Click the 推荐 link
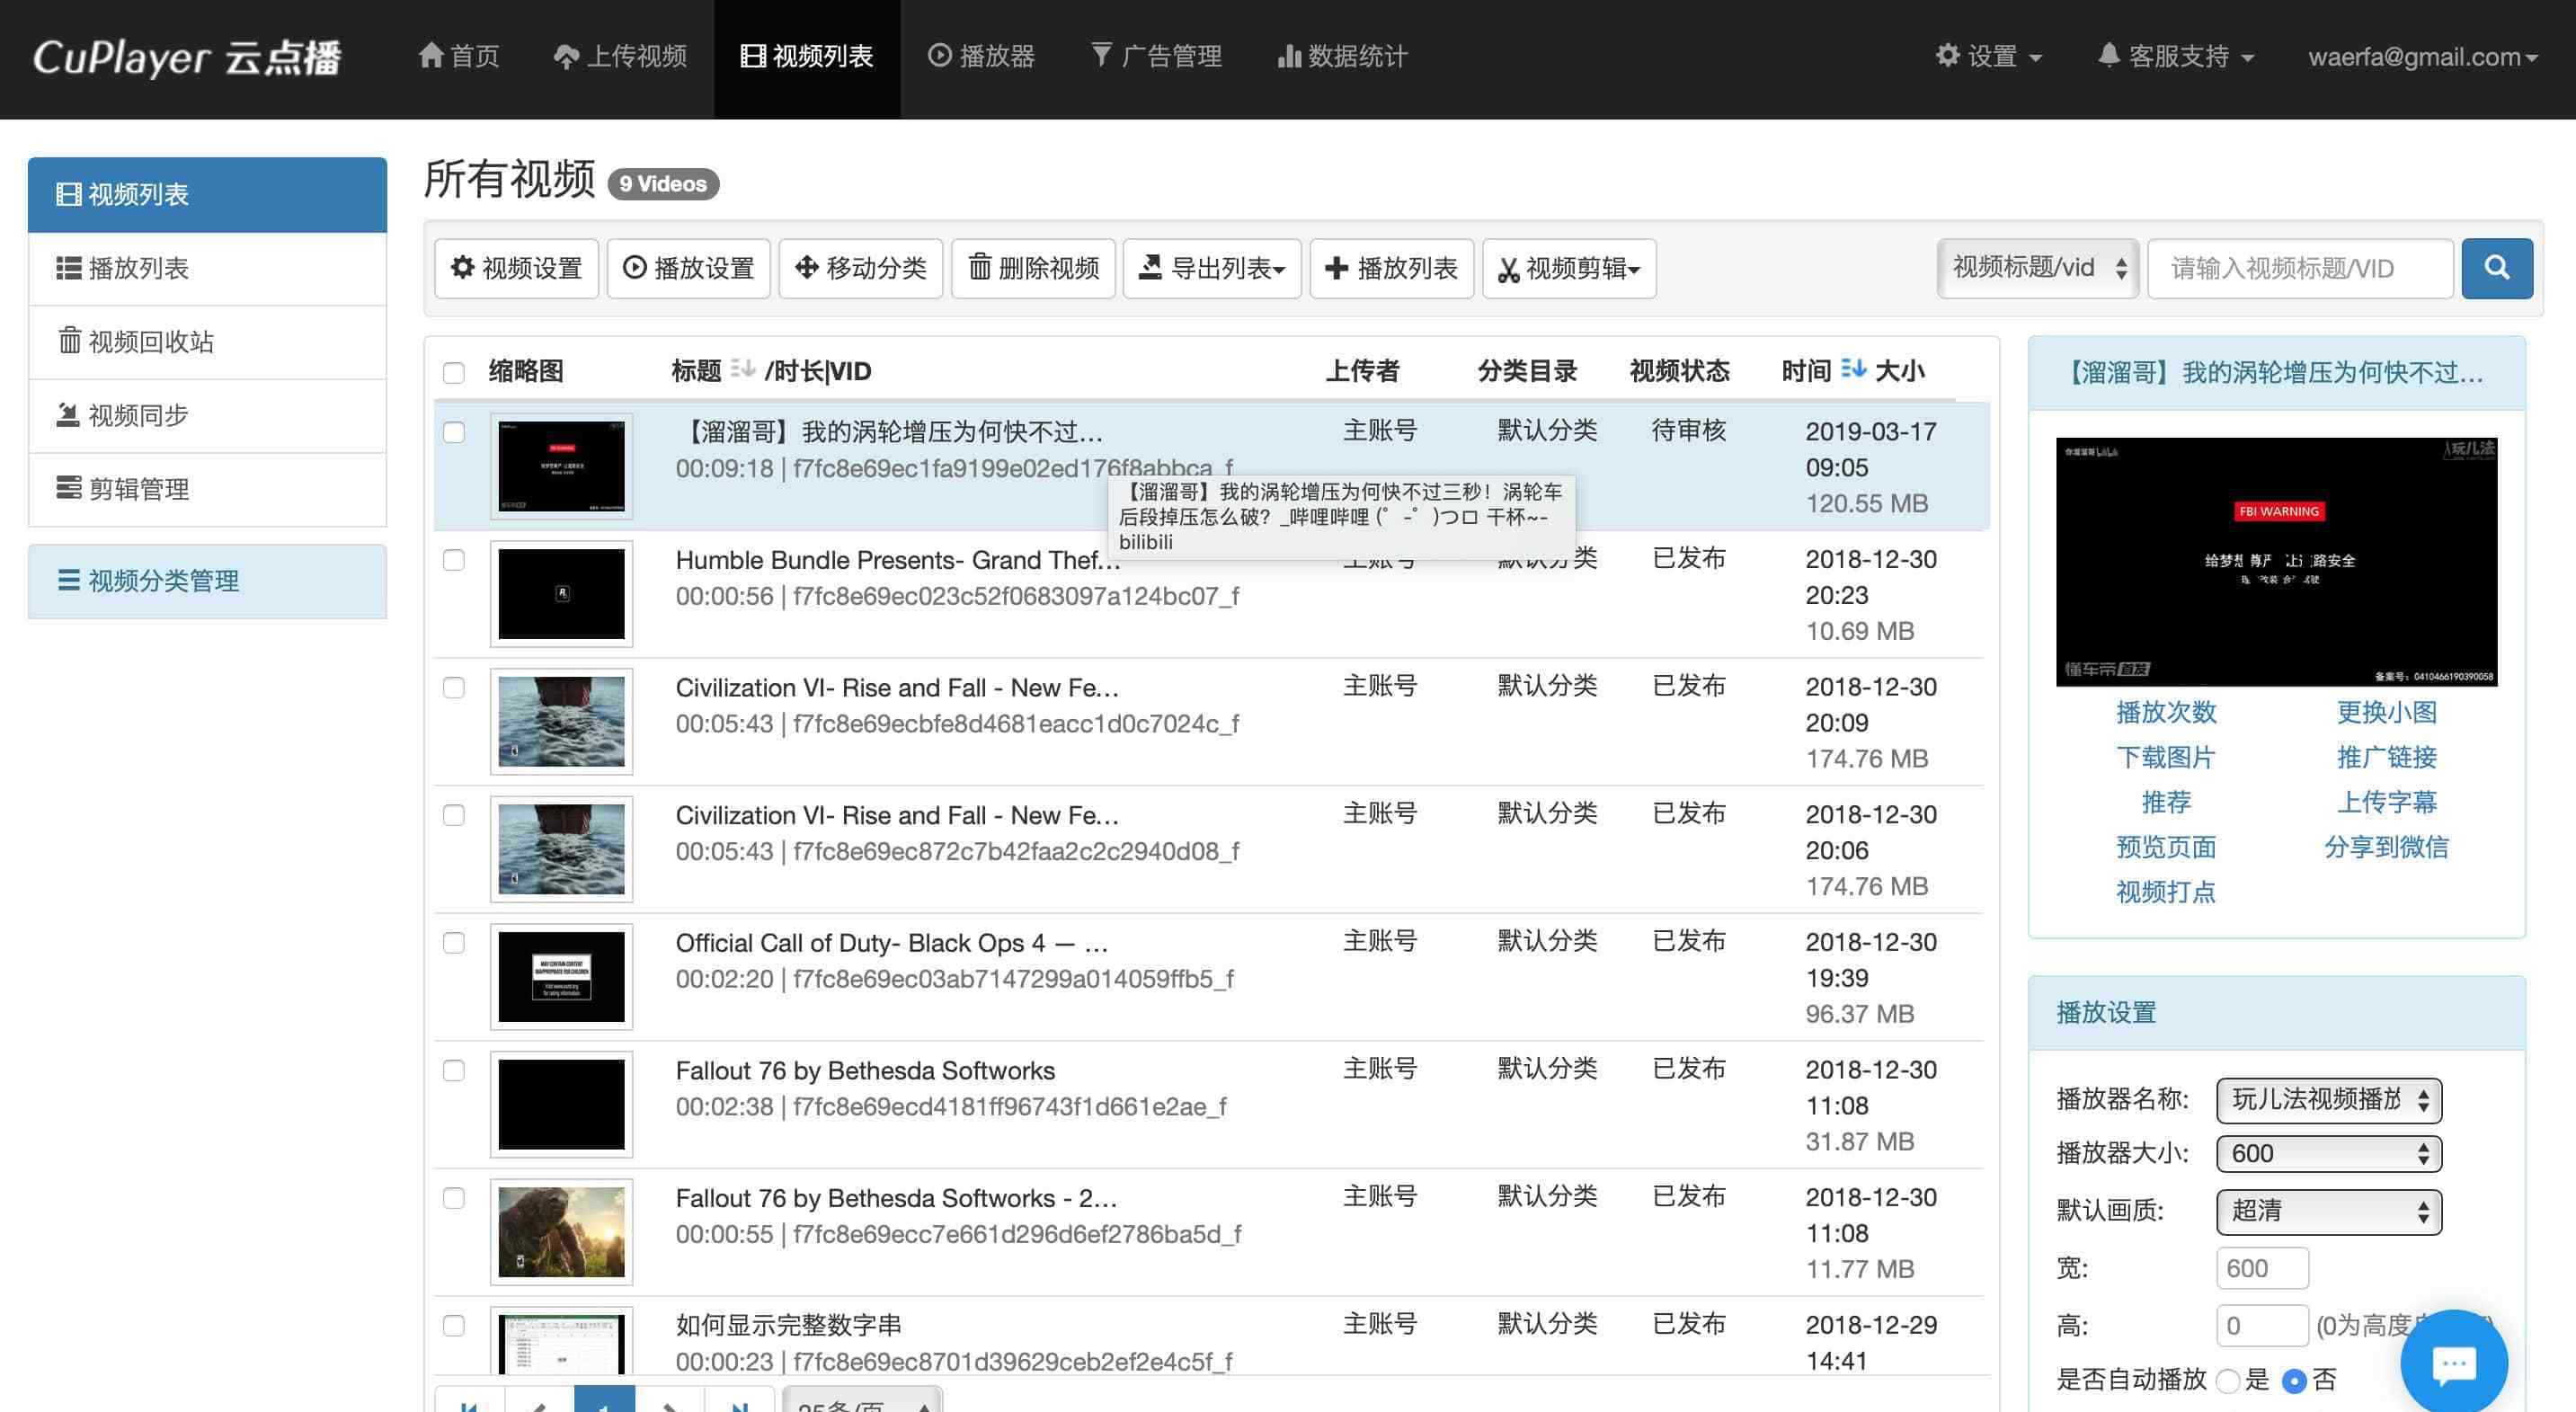 [2166, 802]
